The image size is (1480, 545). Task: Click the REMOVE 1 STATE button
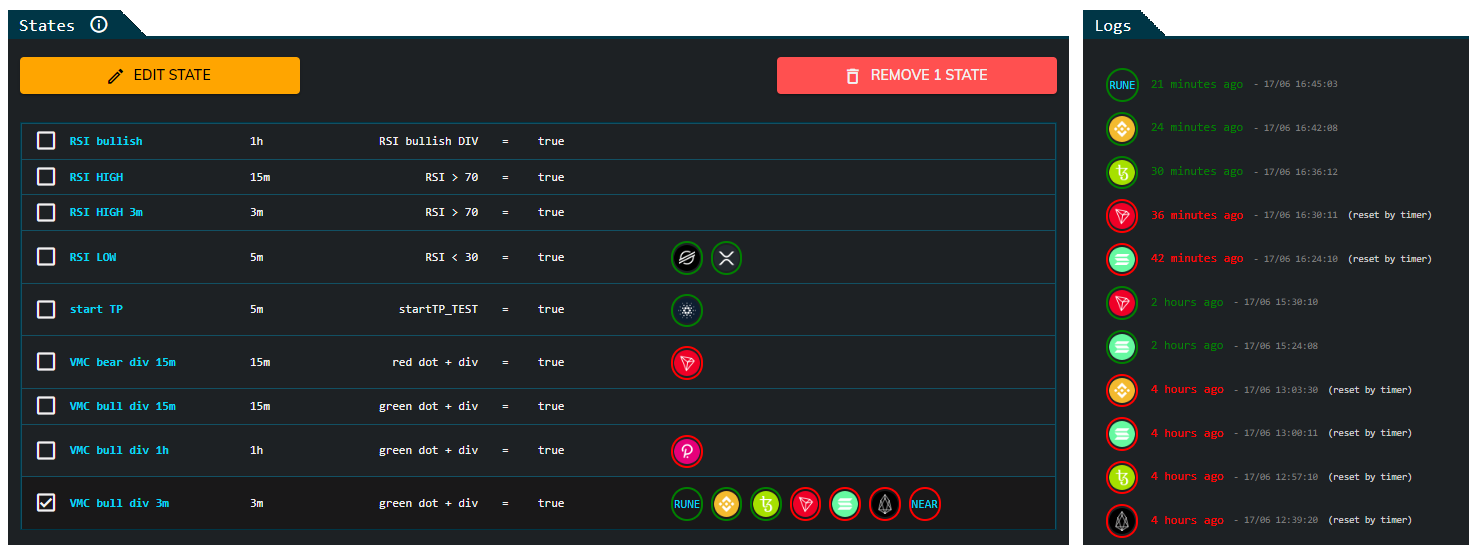pos(916,75)
